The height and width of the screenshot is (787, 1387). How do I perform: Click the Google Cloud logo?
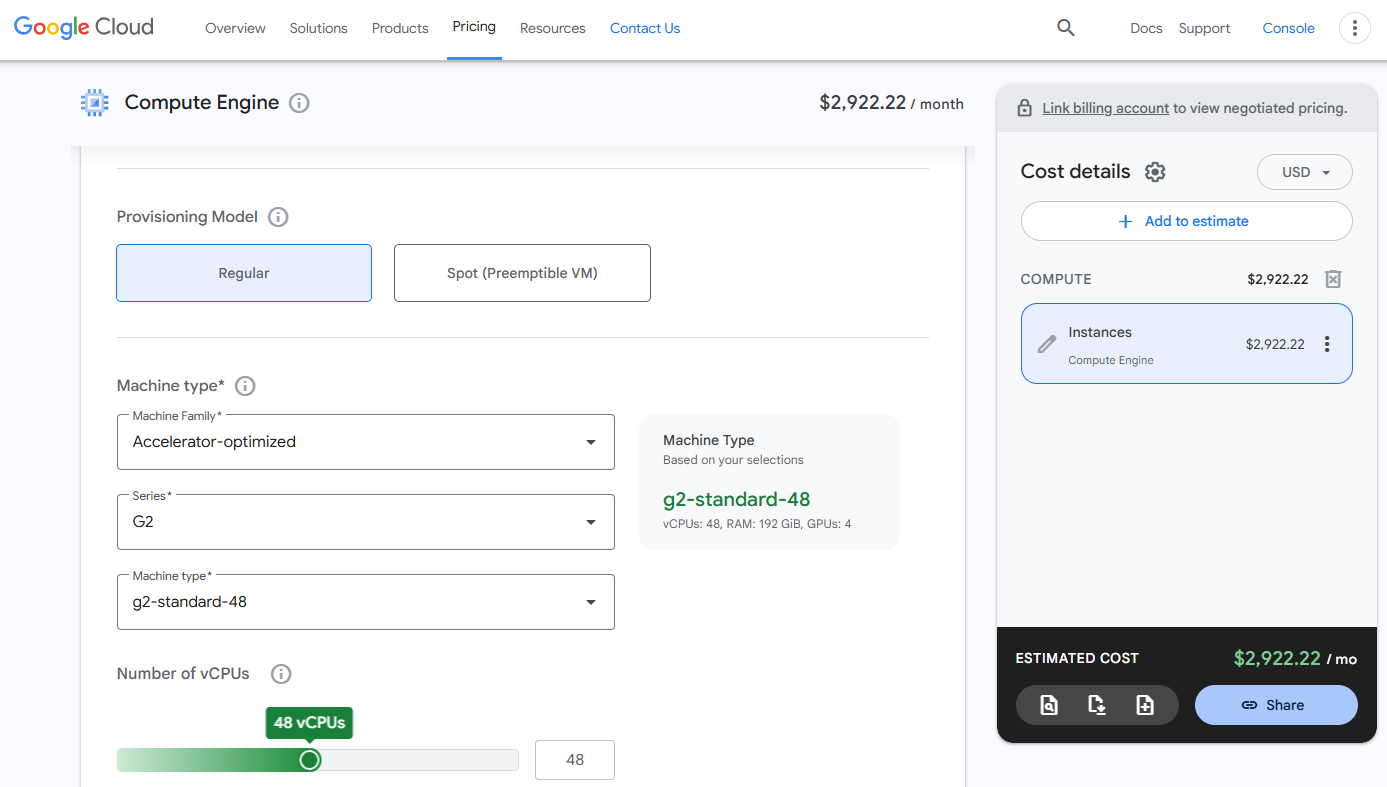tap(84, 28)
